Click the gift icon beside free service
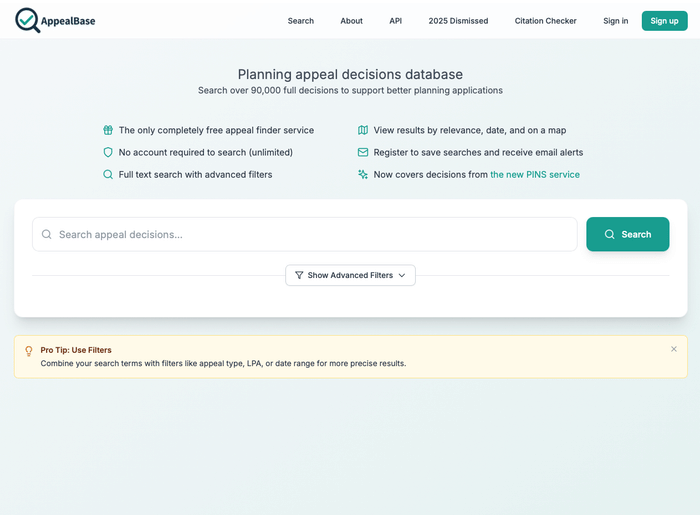 click(x=108, y=130)
